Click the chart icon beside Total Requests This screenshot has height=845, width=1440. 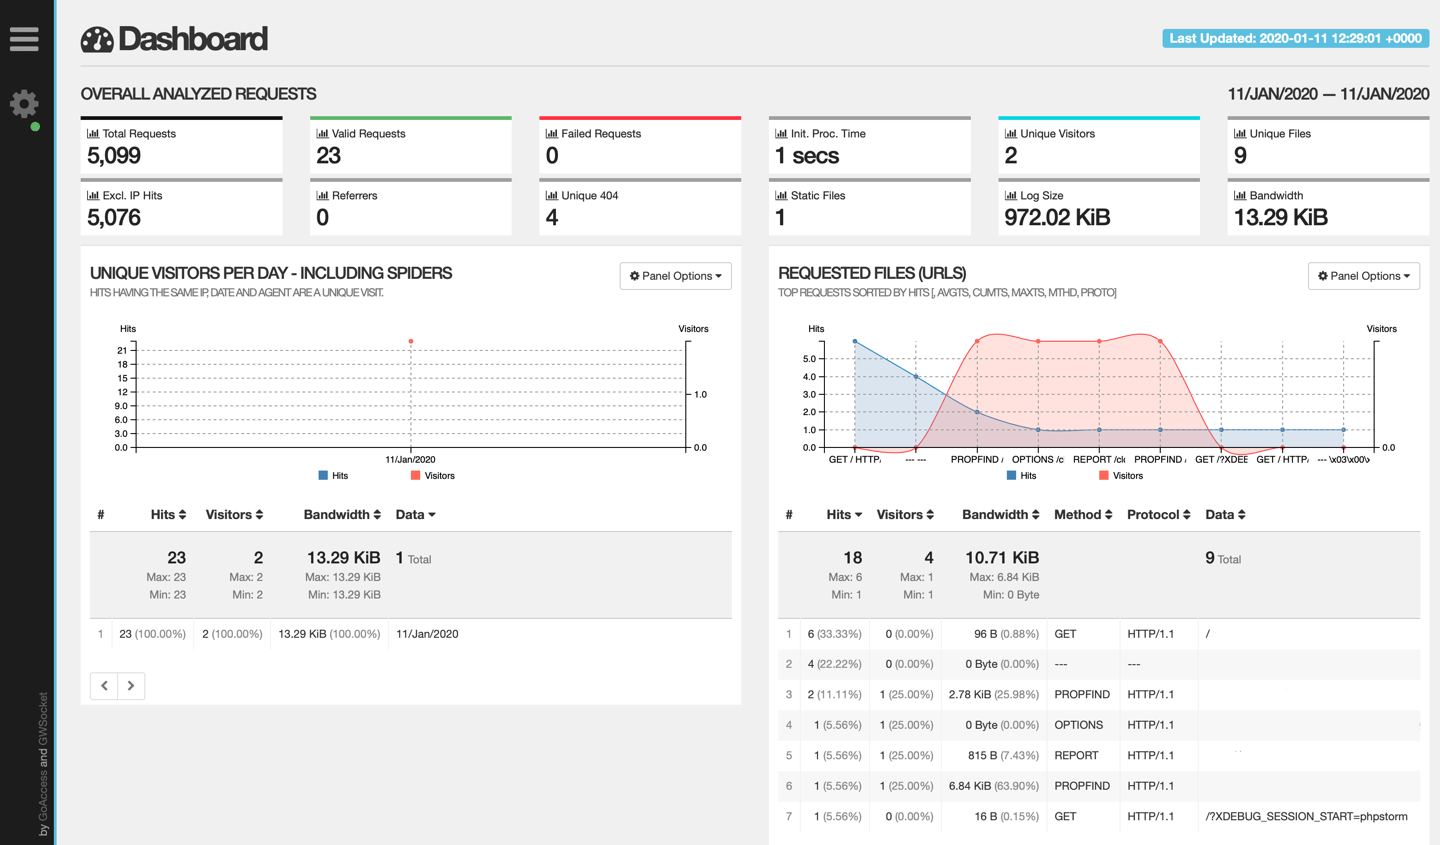point(92,133)
